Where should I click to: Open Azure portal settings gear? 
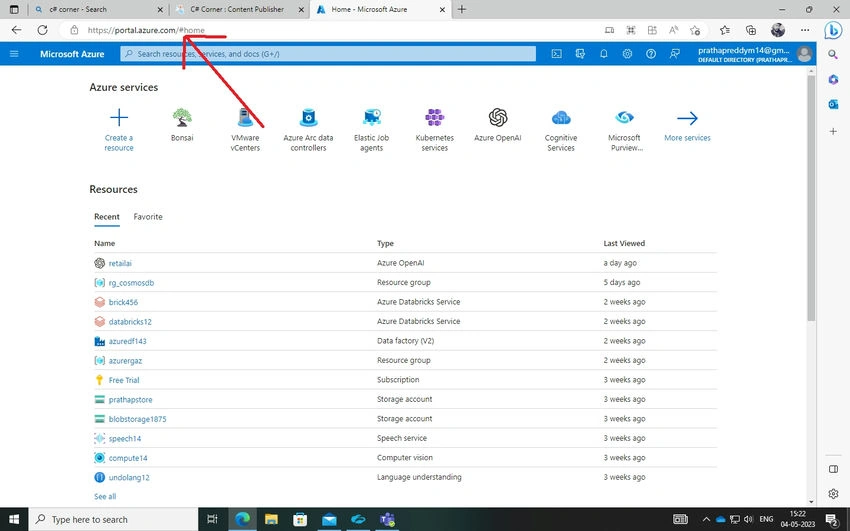(627, 54)
